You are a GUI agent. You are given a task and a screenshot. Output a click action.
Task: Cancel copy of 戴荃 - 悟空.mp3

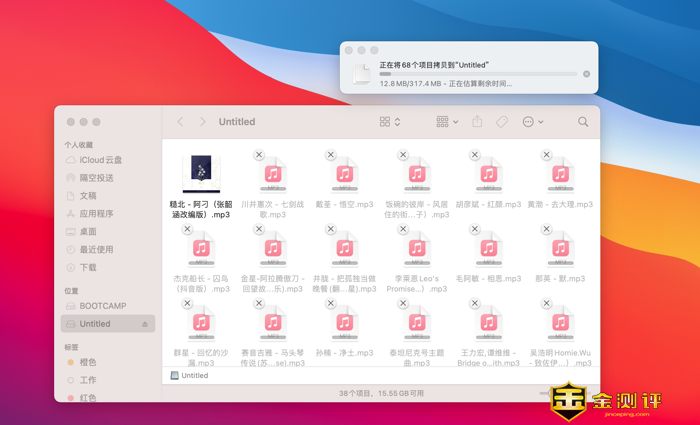tap(331, 155)
